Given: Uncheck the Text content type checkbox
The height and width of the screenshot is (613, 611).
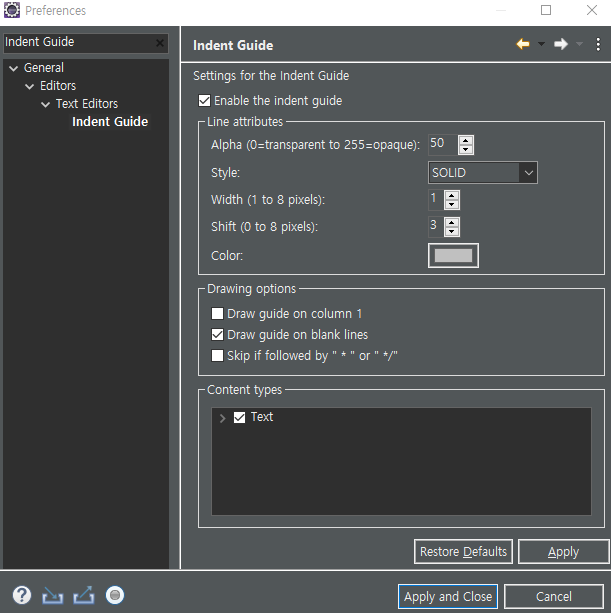Looking at the screenshot, I should tap(239, 418).
